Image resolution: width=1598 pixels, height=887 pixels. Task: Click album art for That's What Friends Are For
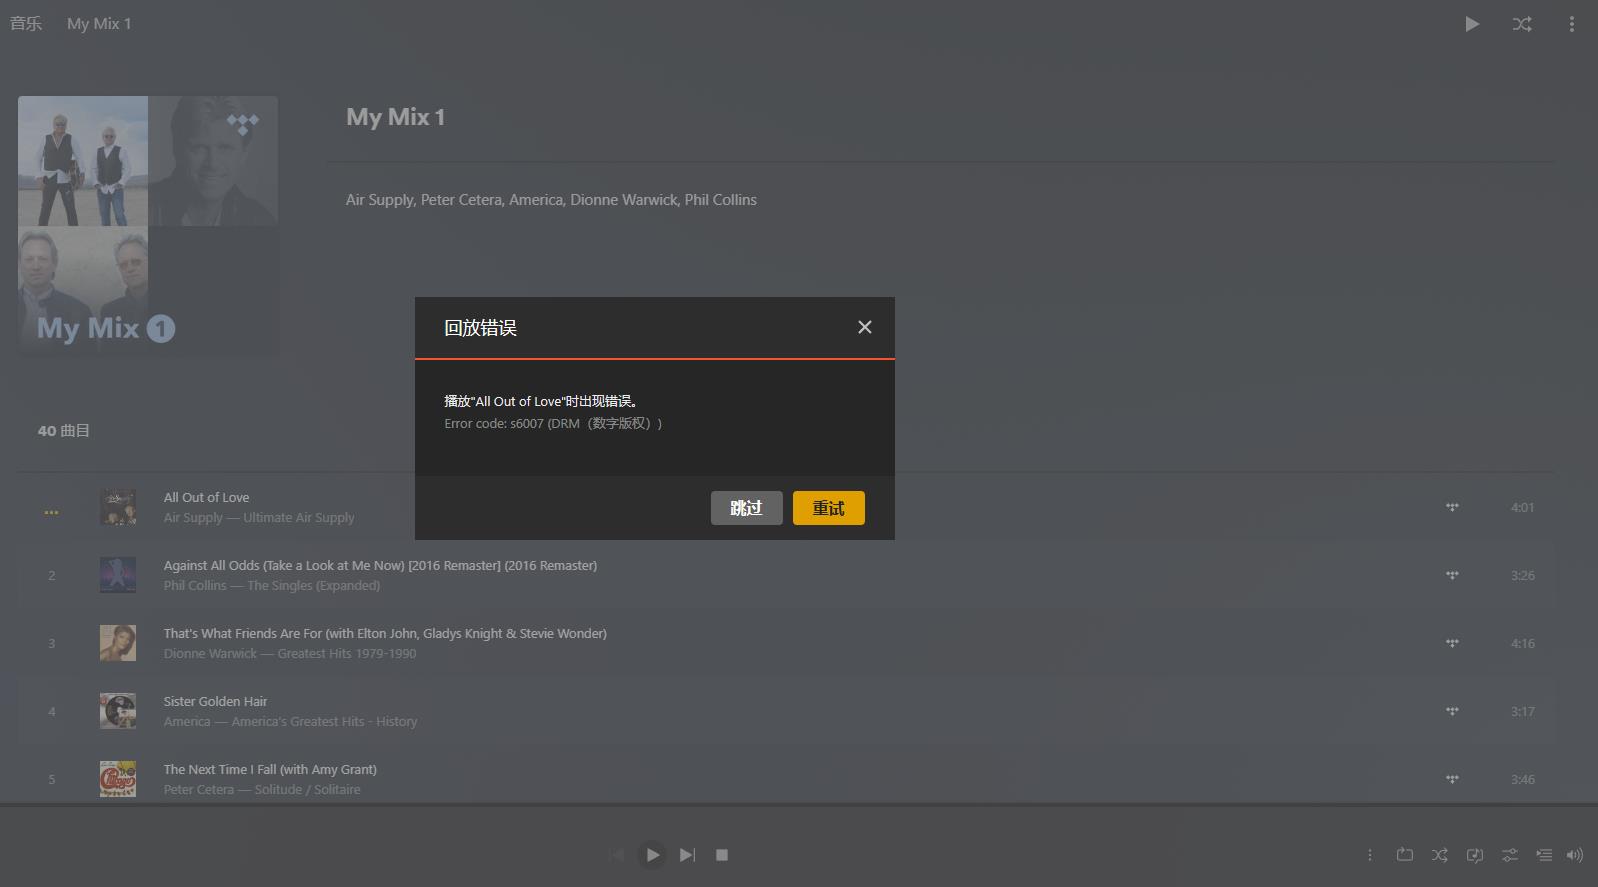(x=118, y=643)
